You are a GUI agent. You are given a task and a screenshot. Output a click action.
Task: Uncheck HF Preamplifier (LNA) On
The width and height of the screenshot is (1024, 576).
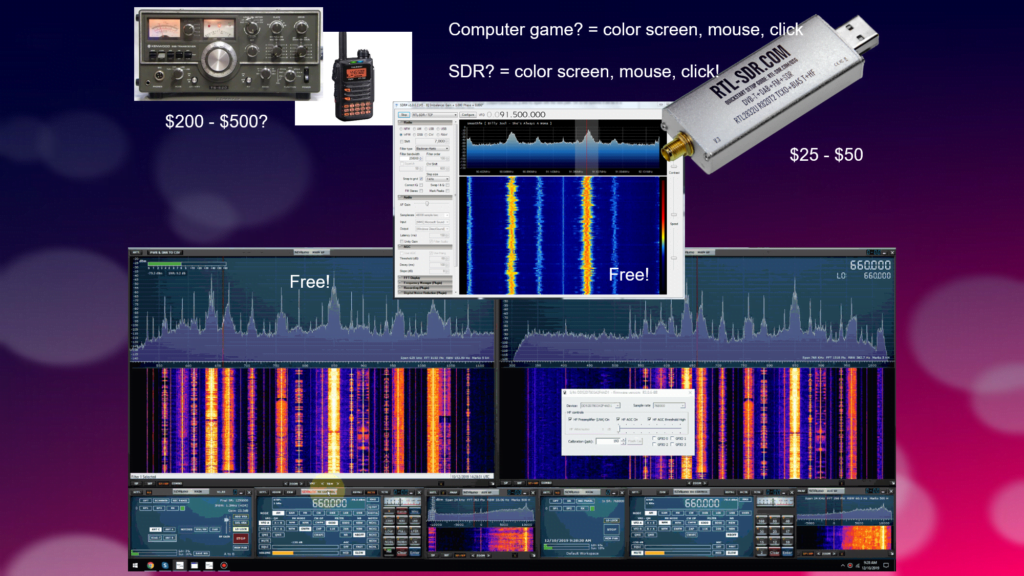tap(570, 419)
